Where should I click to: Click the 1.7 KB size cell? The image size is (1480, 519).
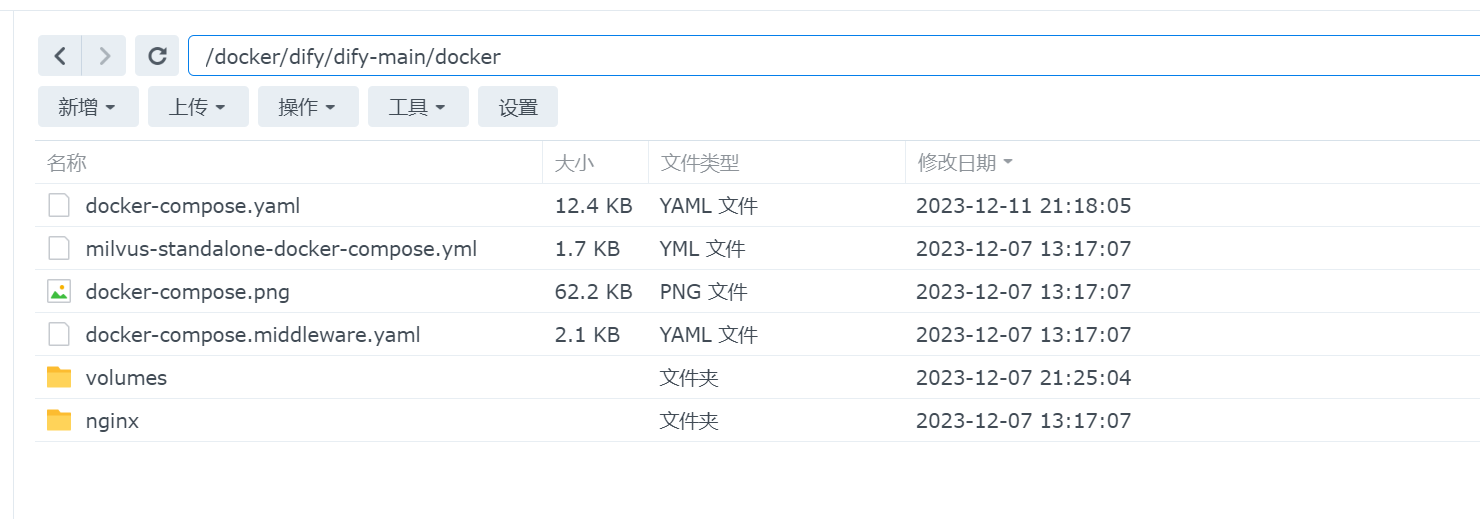click(588, 249)
